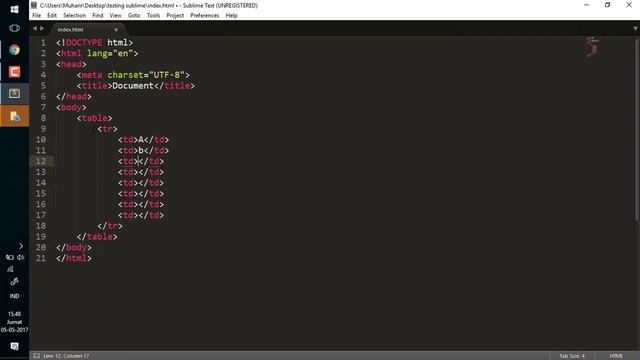Place cursor on DOCTYPE keyword
The image size is (640, 360).
coord(84,42)
